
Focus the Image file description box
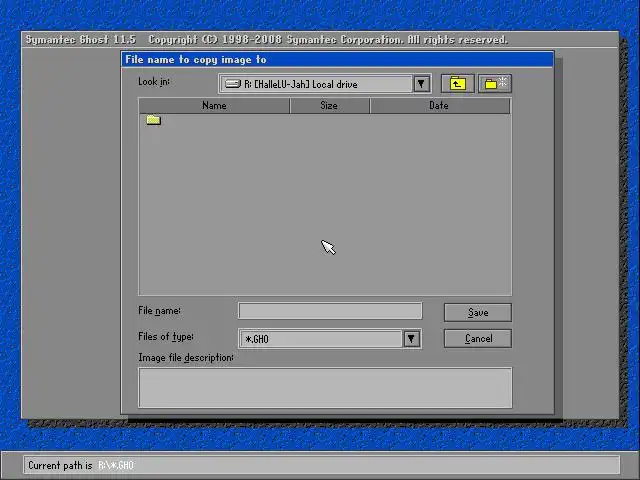pos(325,388)
